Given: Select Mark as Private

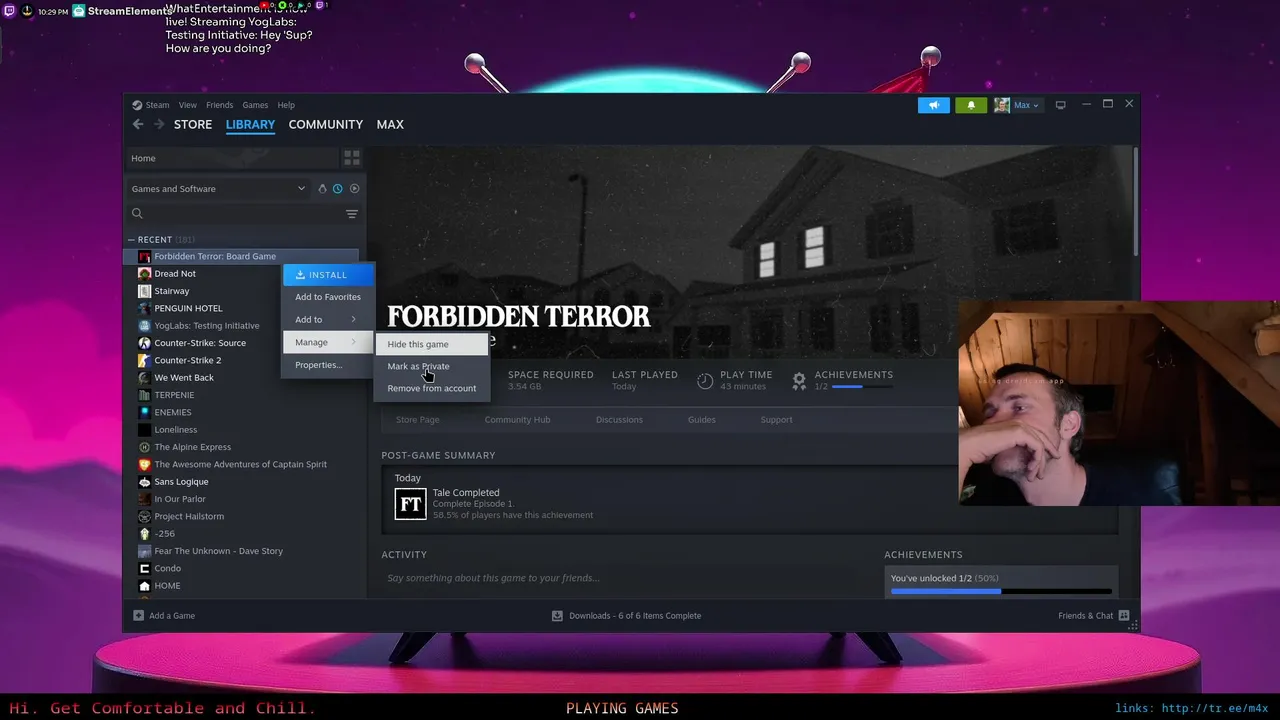Looking at the screenshot, I should pos(432,366).
